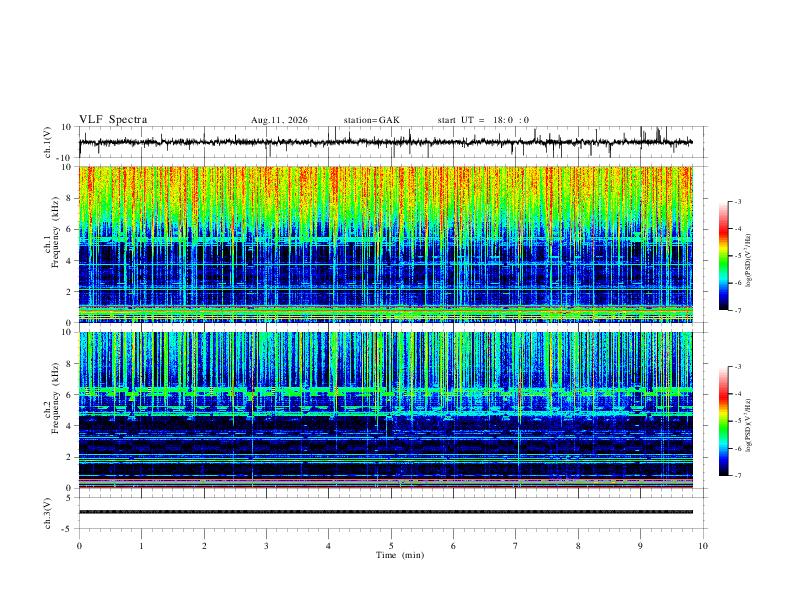Click the Time (min) axis label

pos(400,555)
